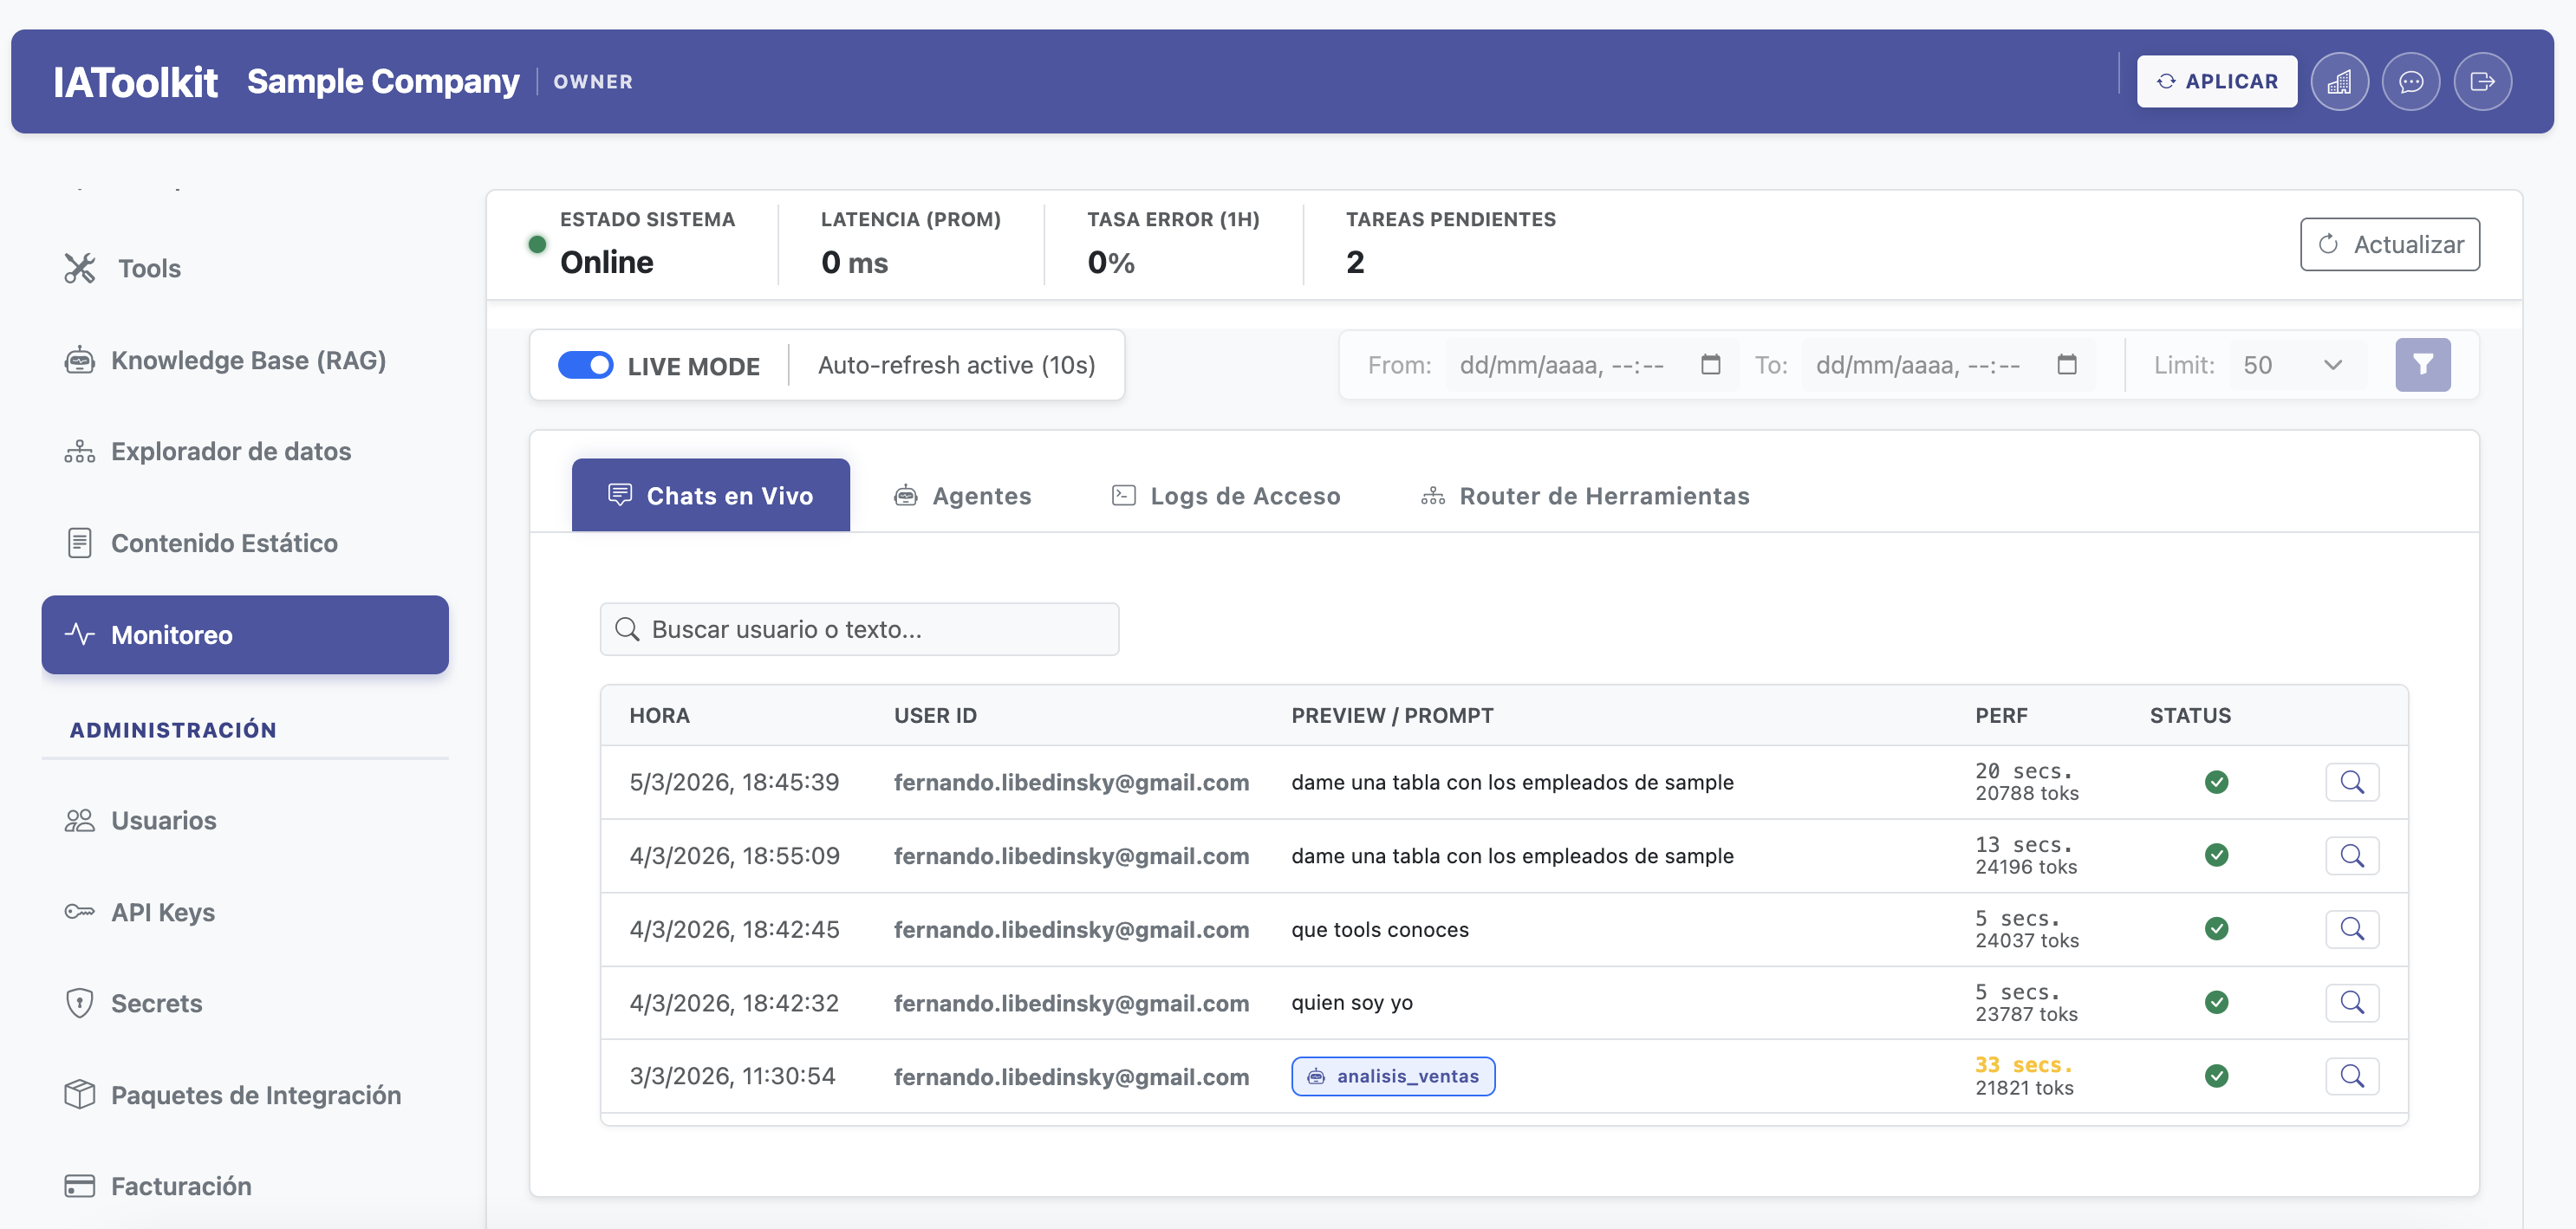The image size is (2576, 1229).
Task: Open the From date picker
Action: click(x=1710, y=364)
